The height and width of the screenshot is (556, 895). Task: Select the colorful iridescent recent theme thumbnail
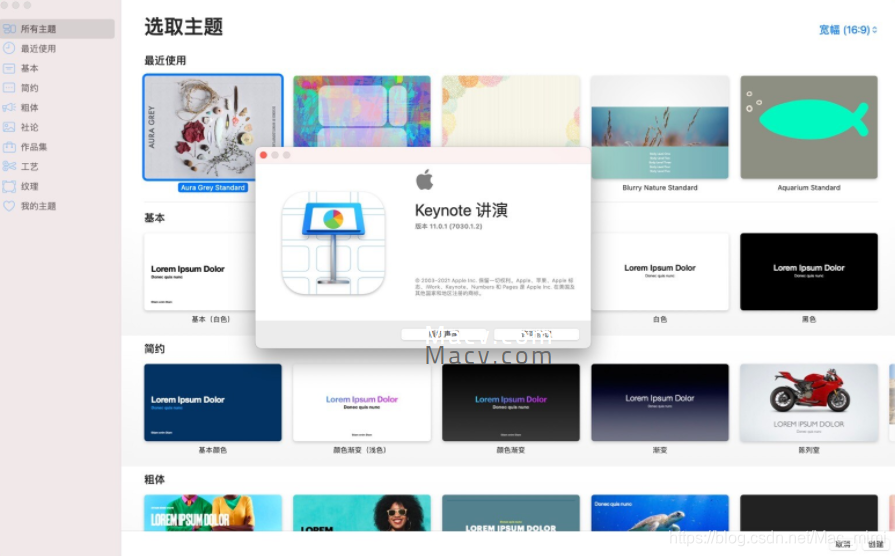click(362, 111)
